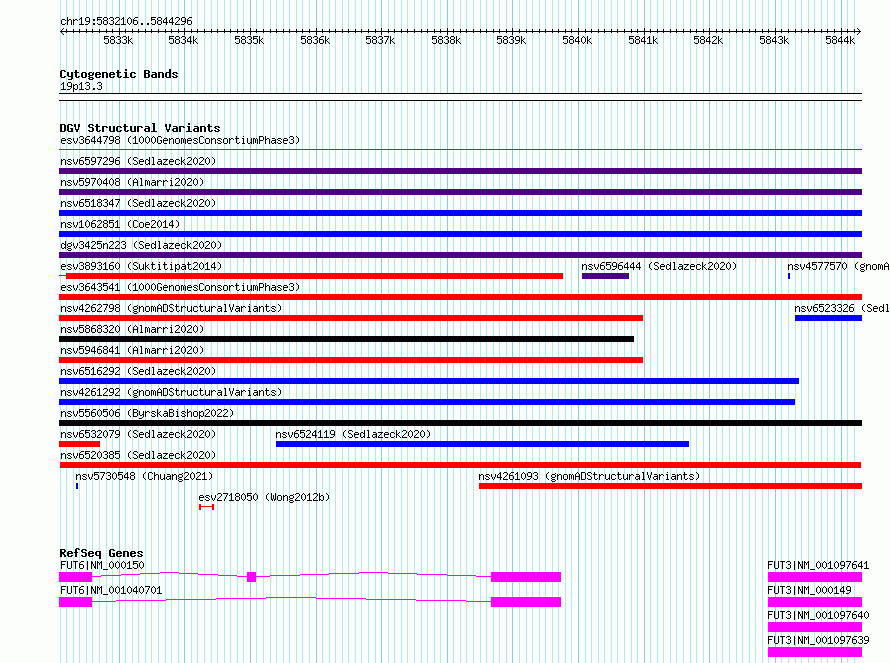Click the FUT3|NM_000149 magenta gene bar
Screen dimensions: 890x663
pos(815,602)
